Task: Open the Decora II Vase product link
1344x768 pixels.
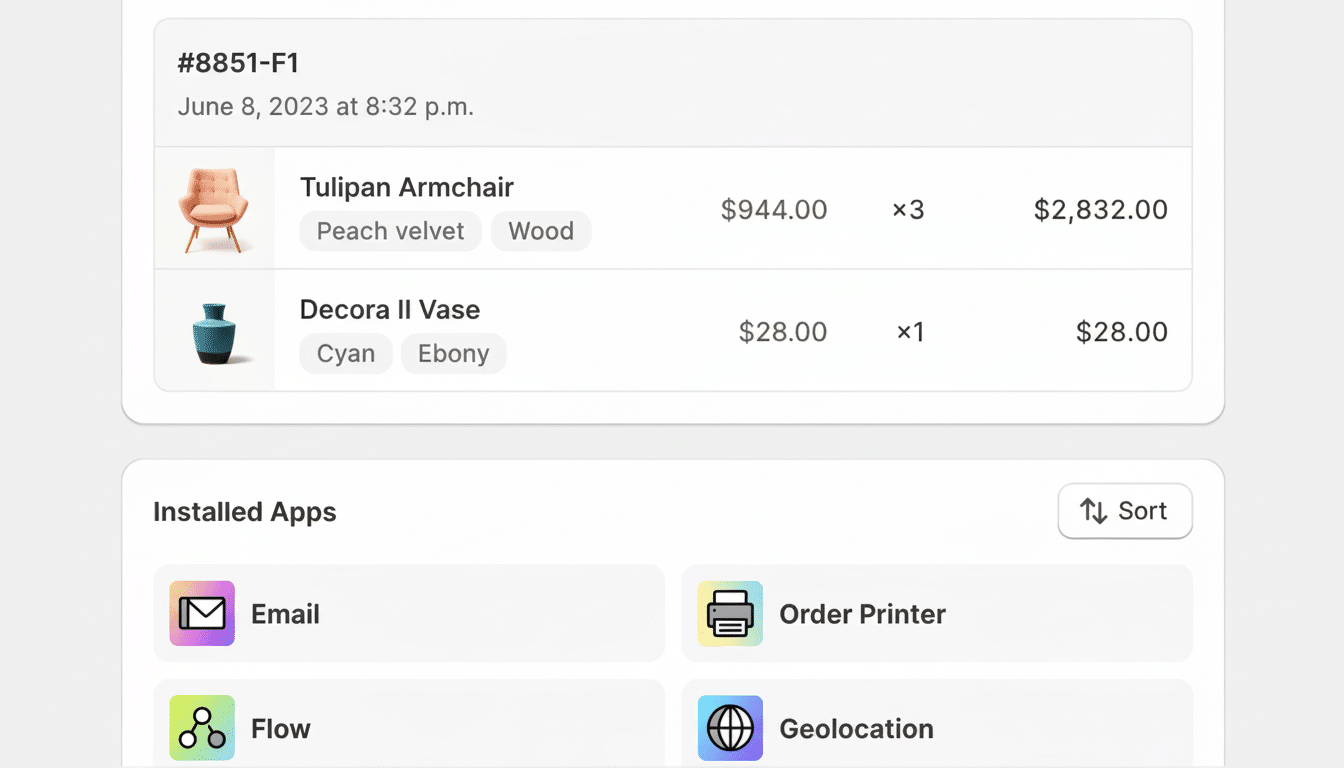Action: pos(389,309)
